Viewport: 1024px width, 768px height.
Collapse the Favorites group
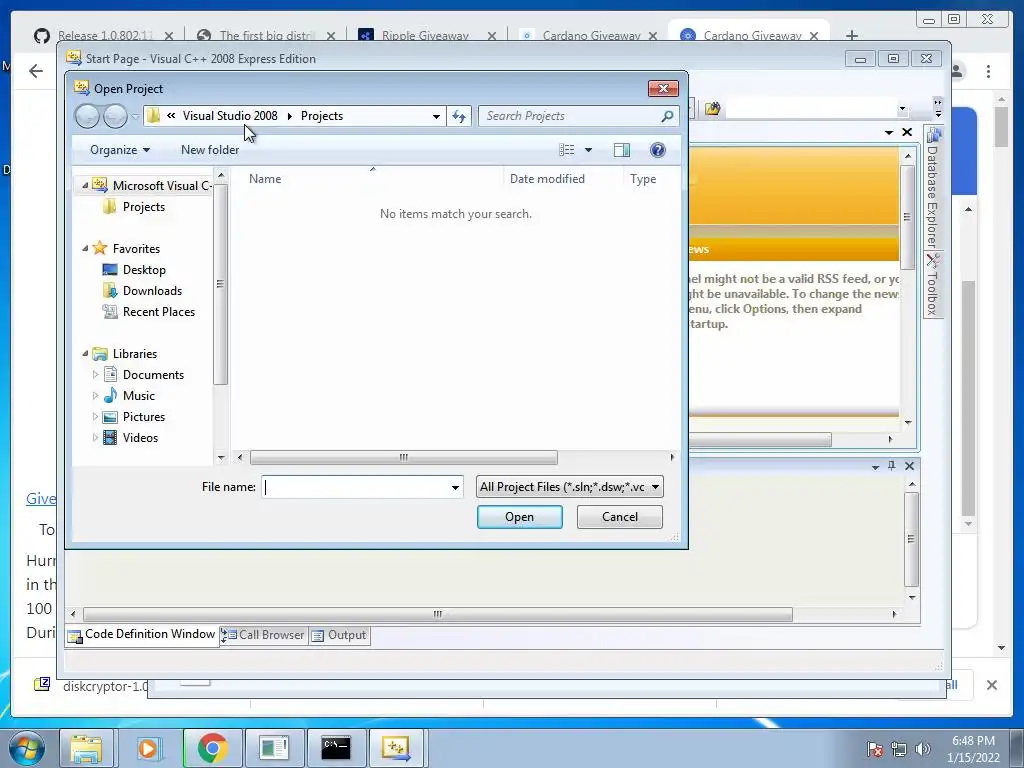[85, 249]
